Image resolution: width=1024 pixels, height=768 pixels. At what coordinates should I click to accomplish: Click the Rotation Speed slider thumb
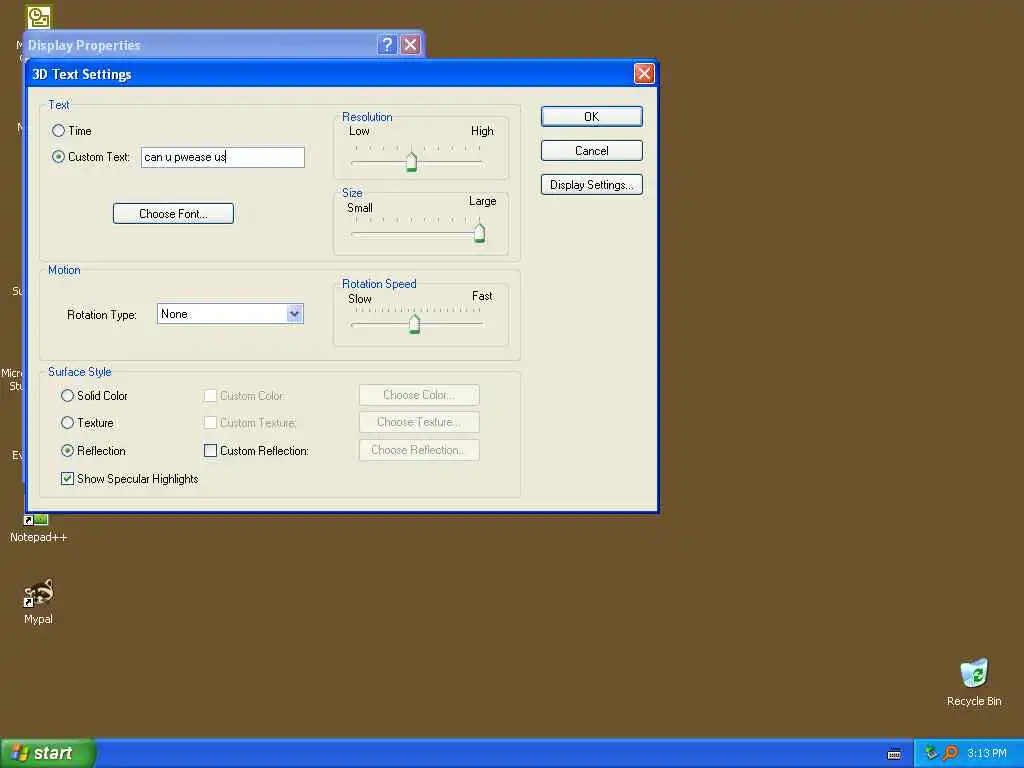pyautogui.click(x=414, y=323)
